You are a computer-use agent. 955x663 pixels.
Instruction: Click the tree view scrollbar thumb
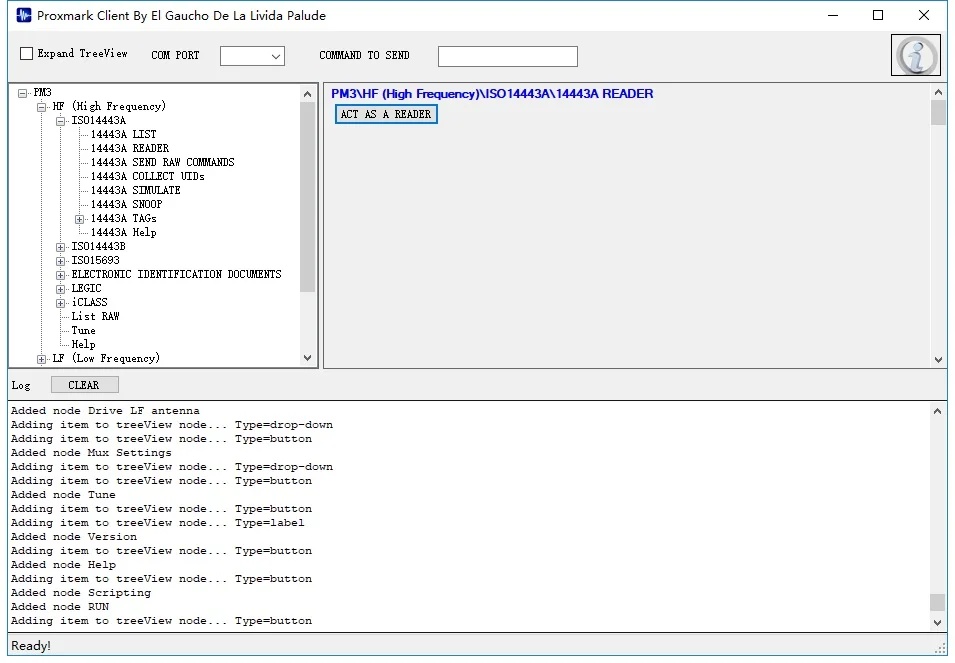pyautogui.click(x=308, y=197)
